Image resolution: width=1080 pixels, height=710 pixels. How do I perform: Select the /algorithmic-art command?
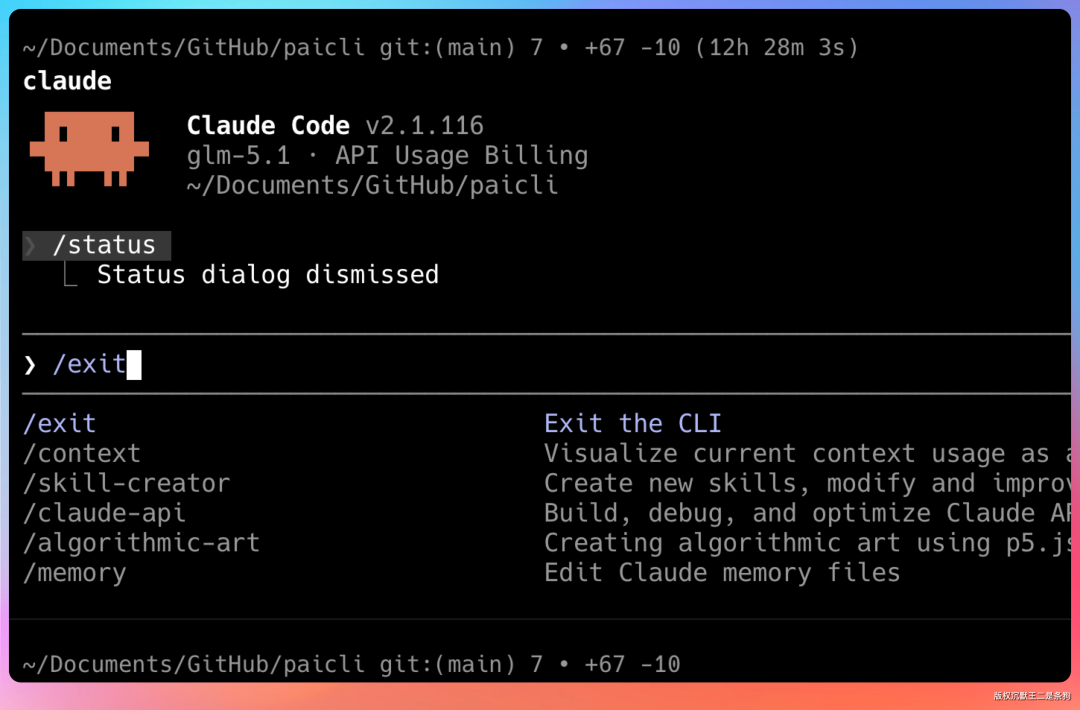(141, 543)
